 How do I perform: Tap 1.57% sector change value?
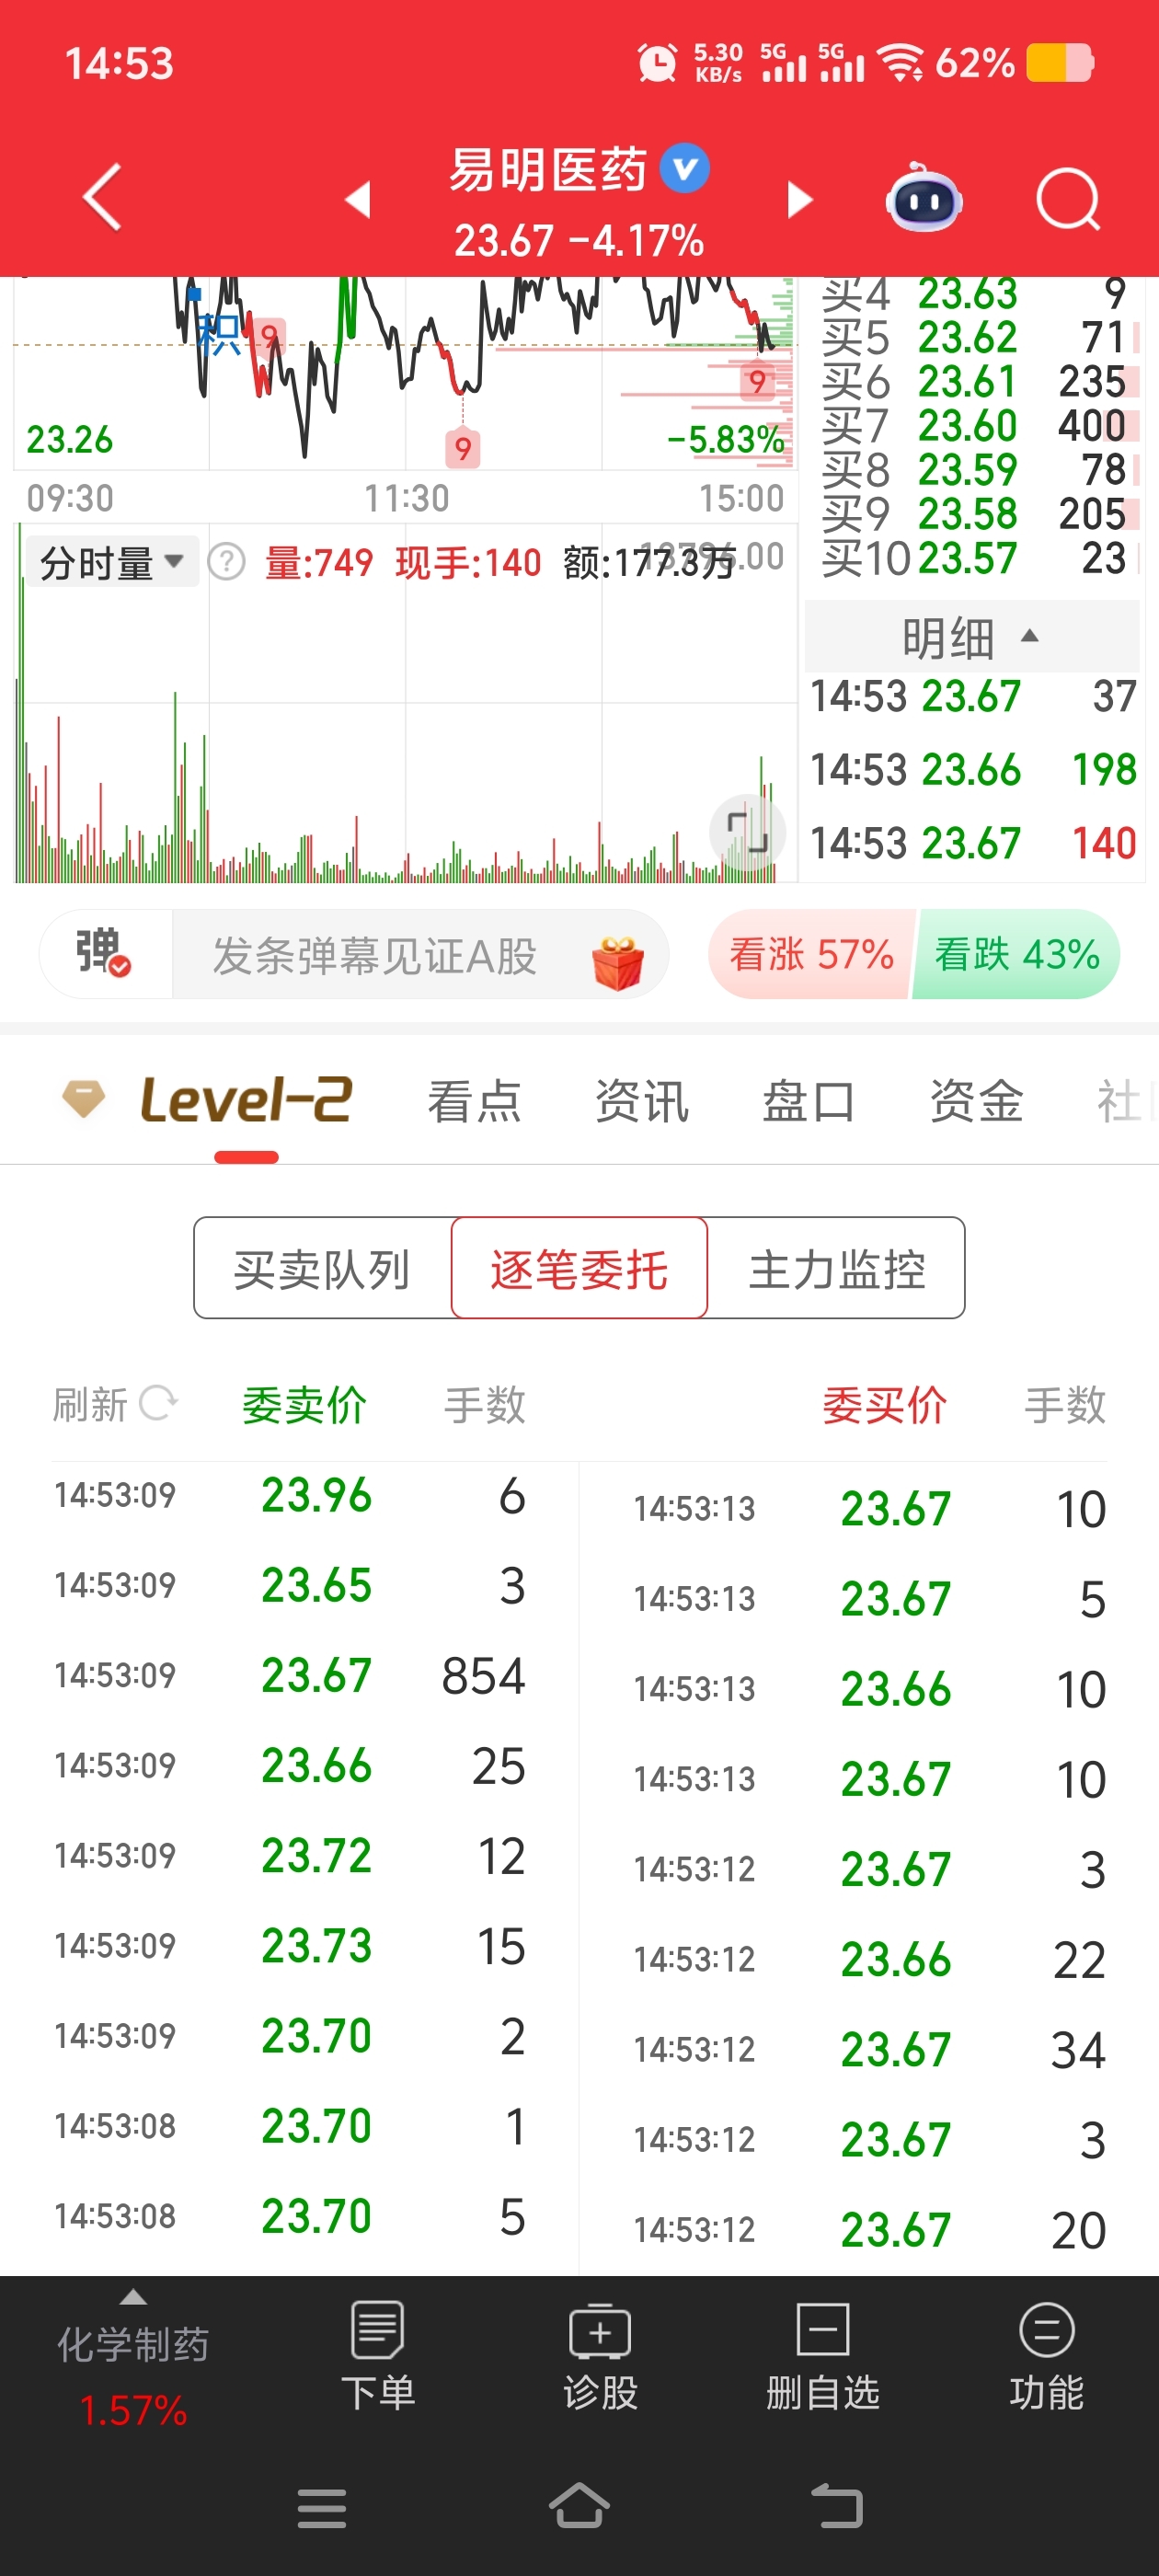[133, 2410]
